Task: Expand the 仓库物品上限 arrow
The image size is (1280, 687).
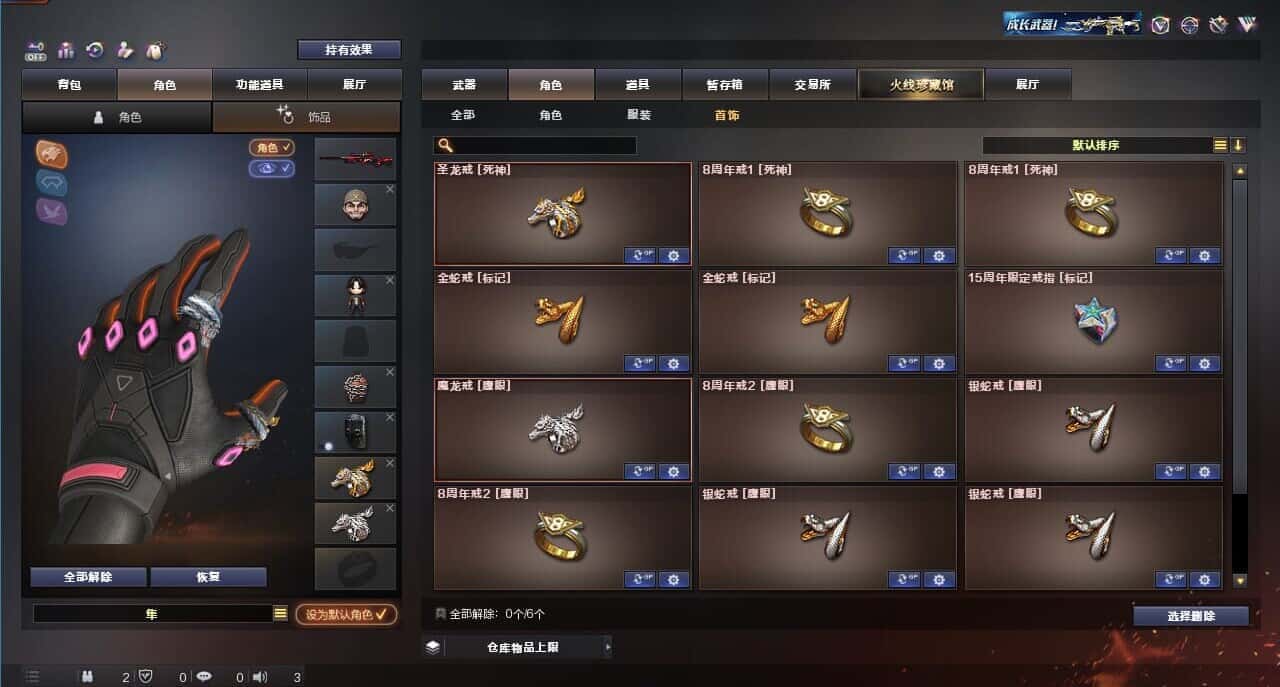Action: 607,647
